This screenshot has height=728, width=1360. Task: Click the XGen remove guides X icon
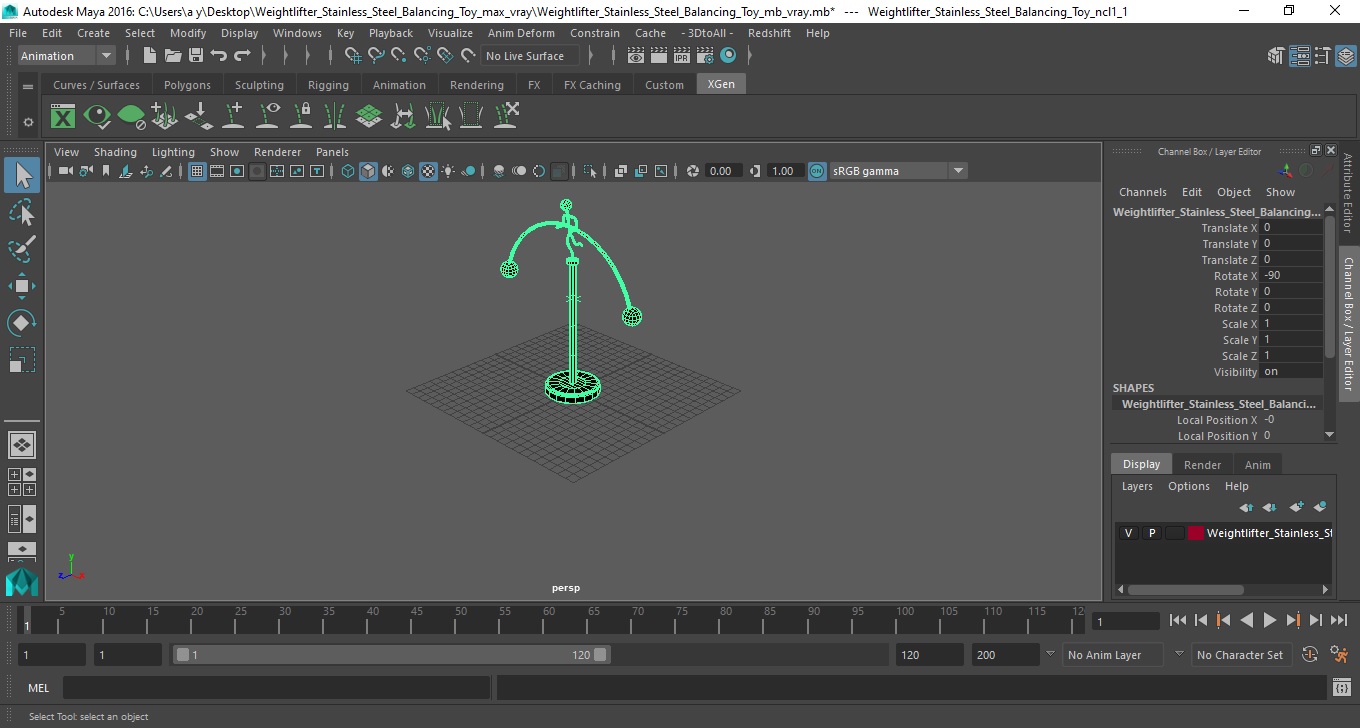[506, 117]
